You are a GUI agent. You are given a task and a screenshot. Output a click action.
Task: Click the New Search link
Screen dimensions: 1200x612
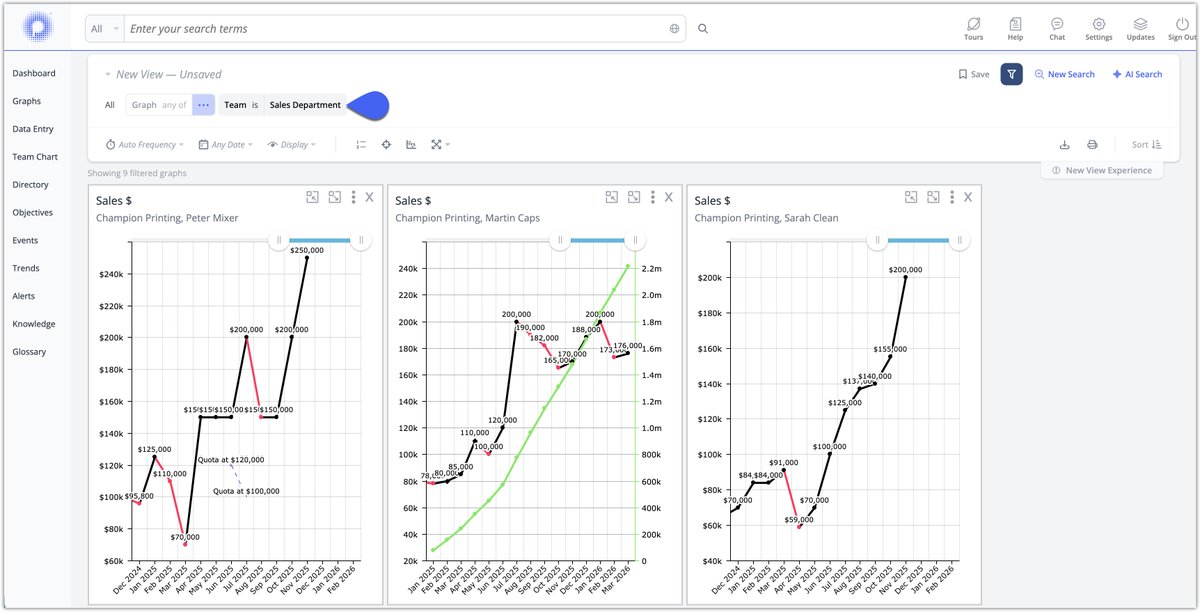click(x=1064, y=74)
